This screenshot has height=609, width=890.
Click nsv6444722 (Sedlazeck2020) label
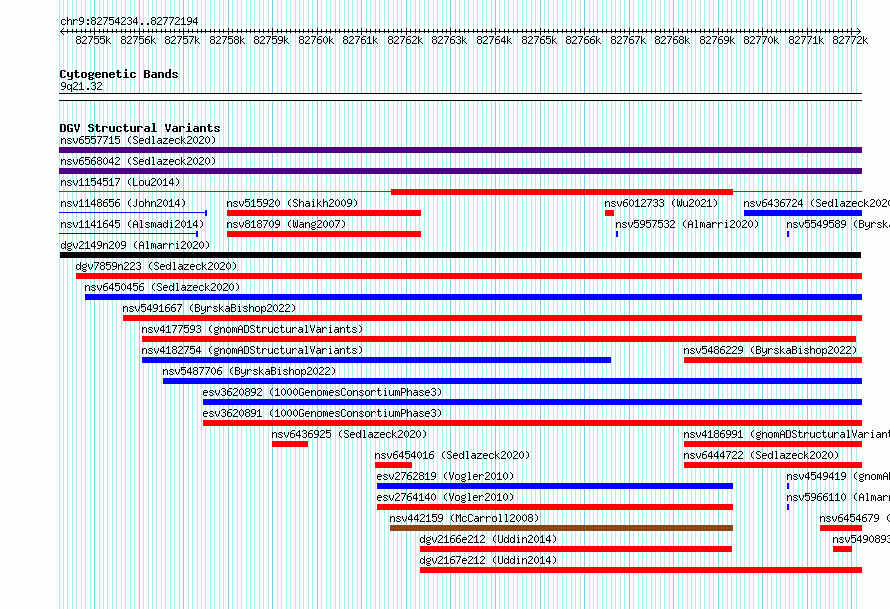tap(761, 455)
